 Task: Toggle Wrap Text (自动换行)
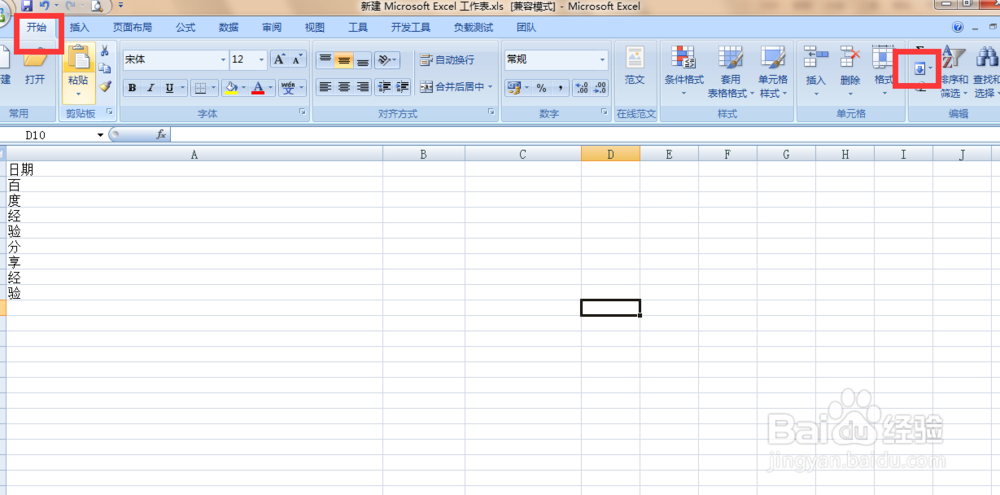tap(447, 60)
